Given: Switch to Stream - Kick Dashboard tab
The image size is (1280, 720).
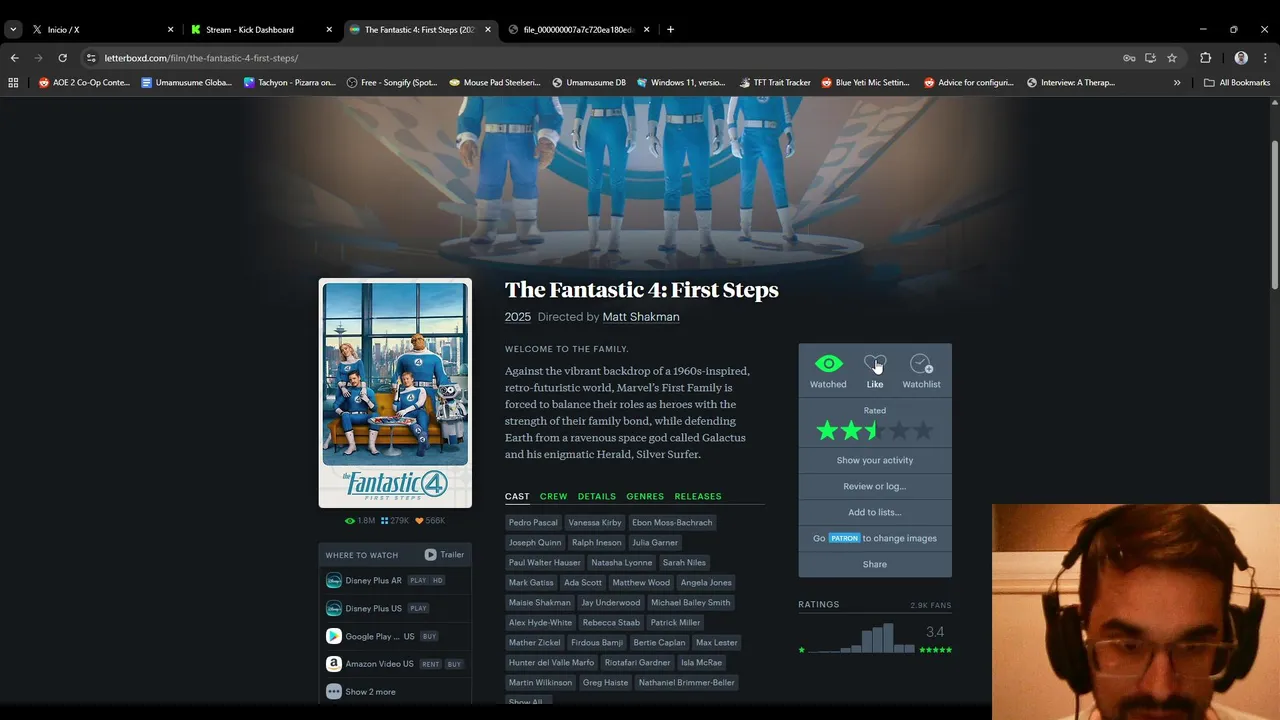Looking at the screenshot, I should [x=262, y=30].
